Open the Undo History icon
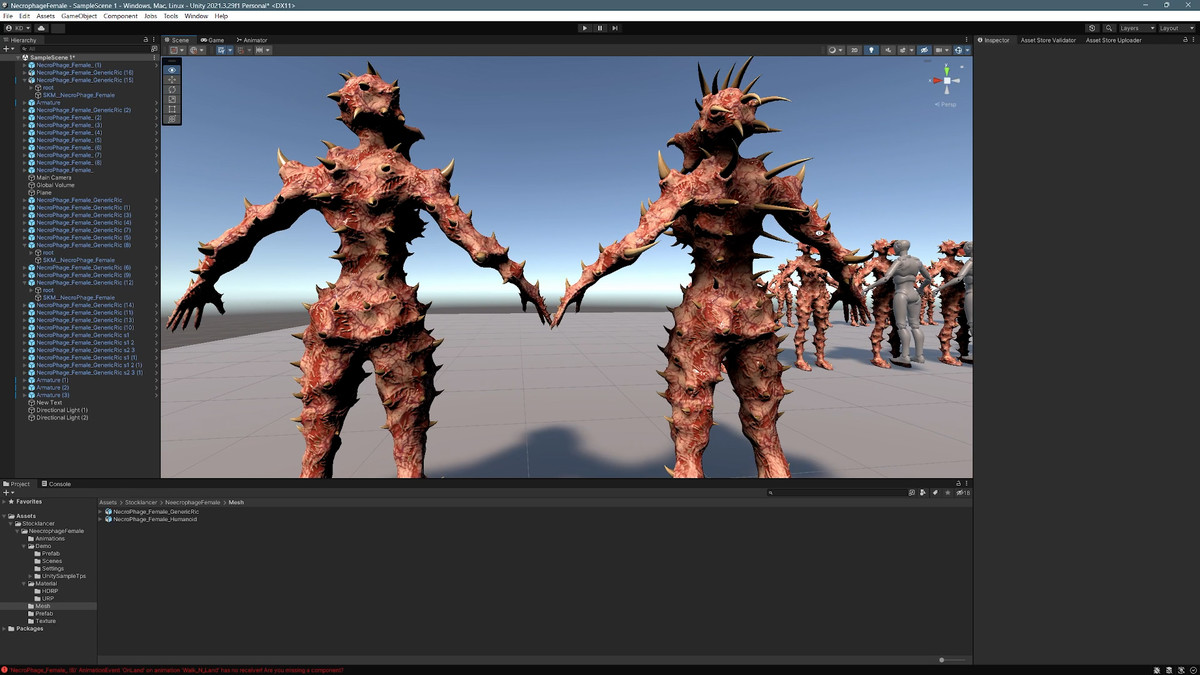This screenshot has height=675, width=1200. 1092,28
